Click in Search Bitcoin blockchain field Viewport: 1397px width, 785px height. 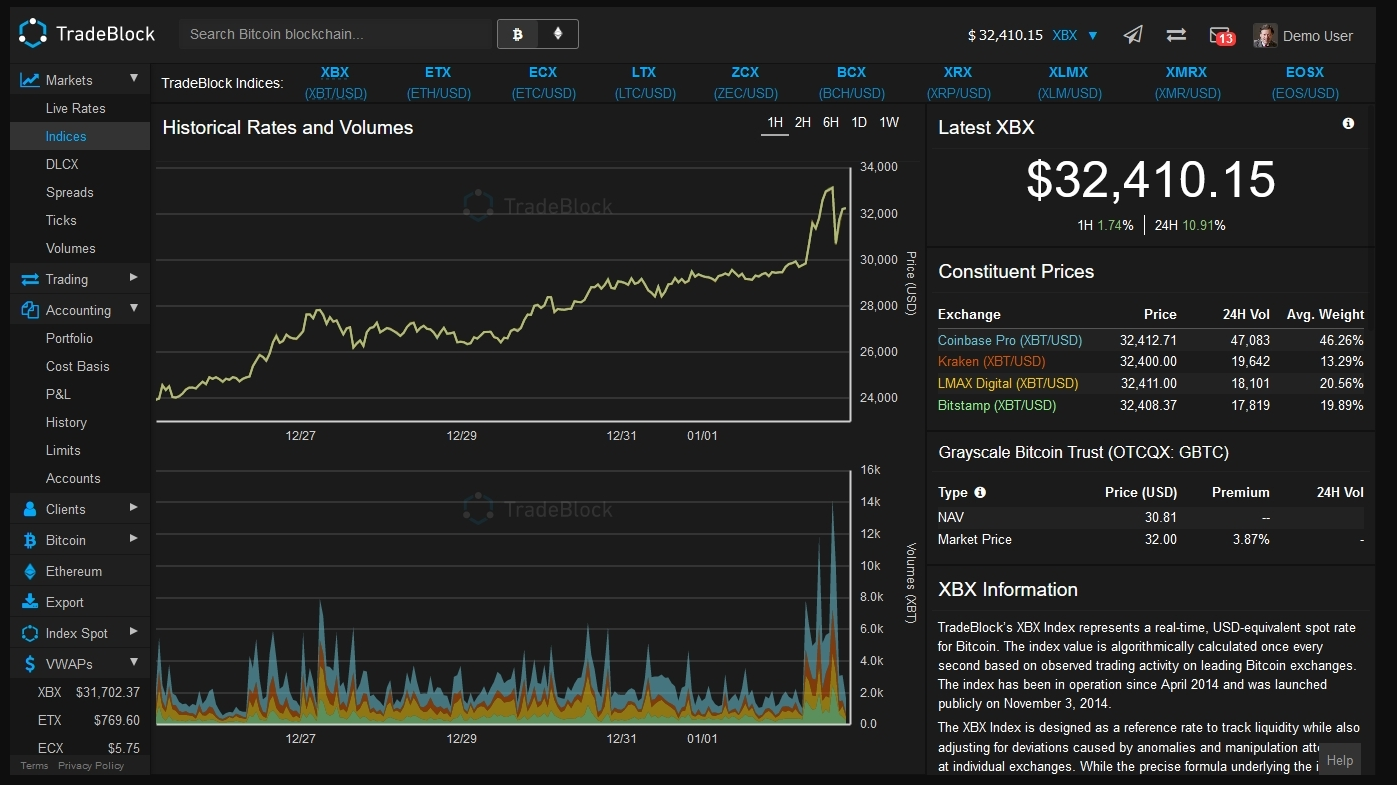336,34
